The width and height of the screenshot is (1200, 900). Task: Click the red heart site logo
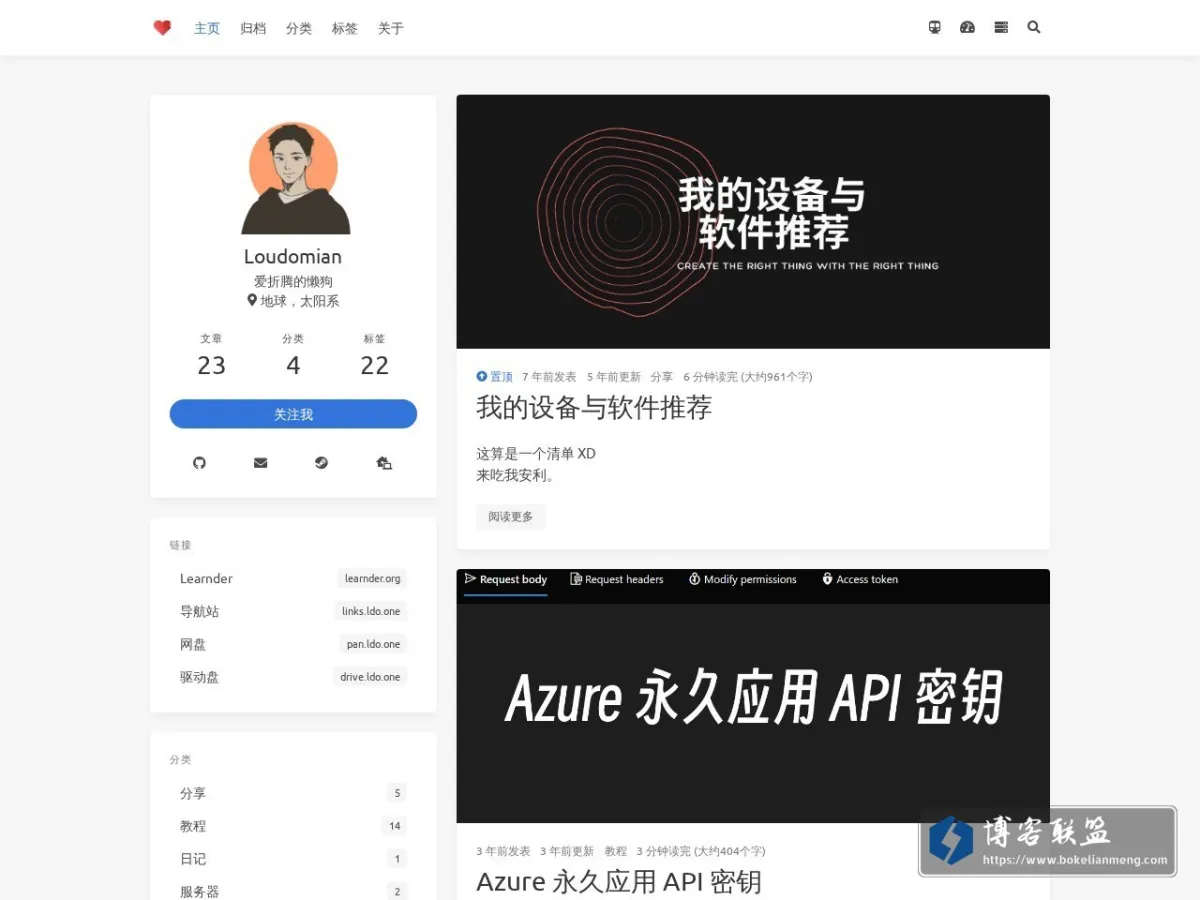[x=162, y=28]
